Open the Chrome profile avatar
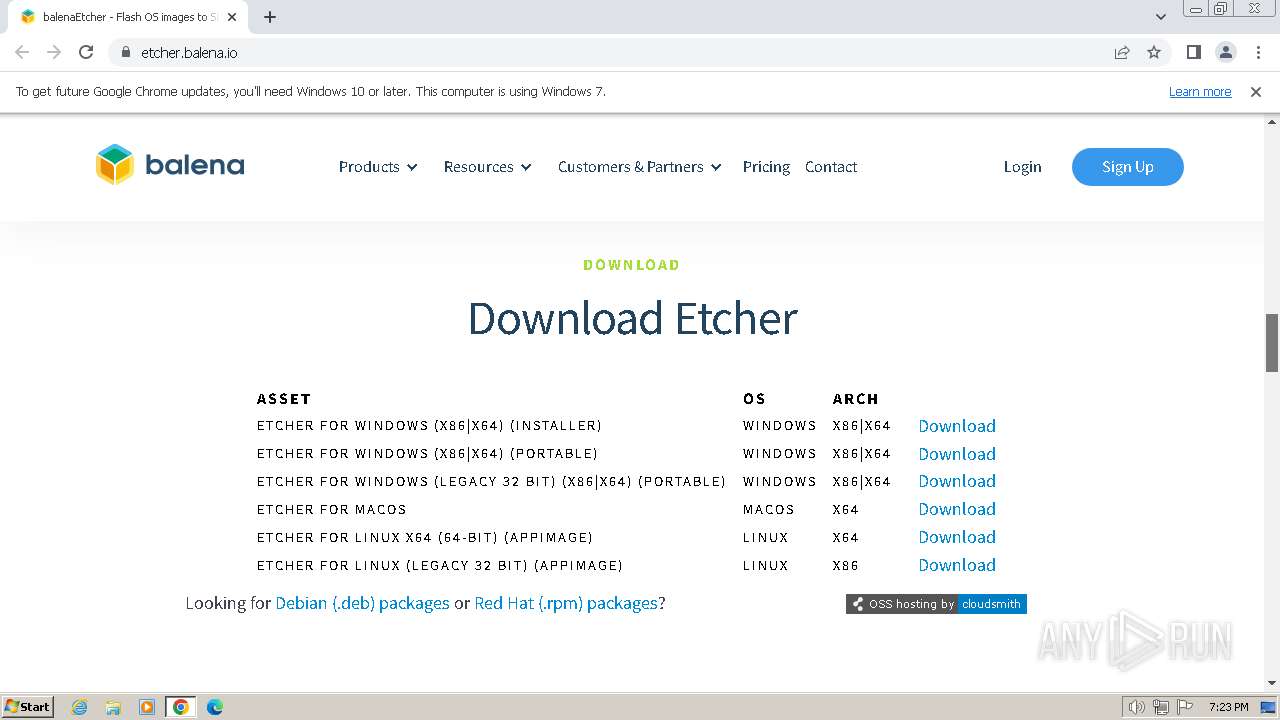 pyautogui.click(x=1226, y=52)
